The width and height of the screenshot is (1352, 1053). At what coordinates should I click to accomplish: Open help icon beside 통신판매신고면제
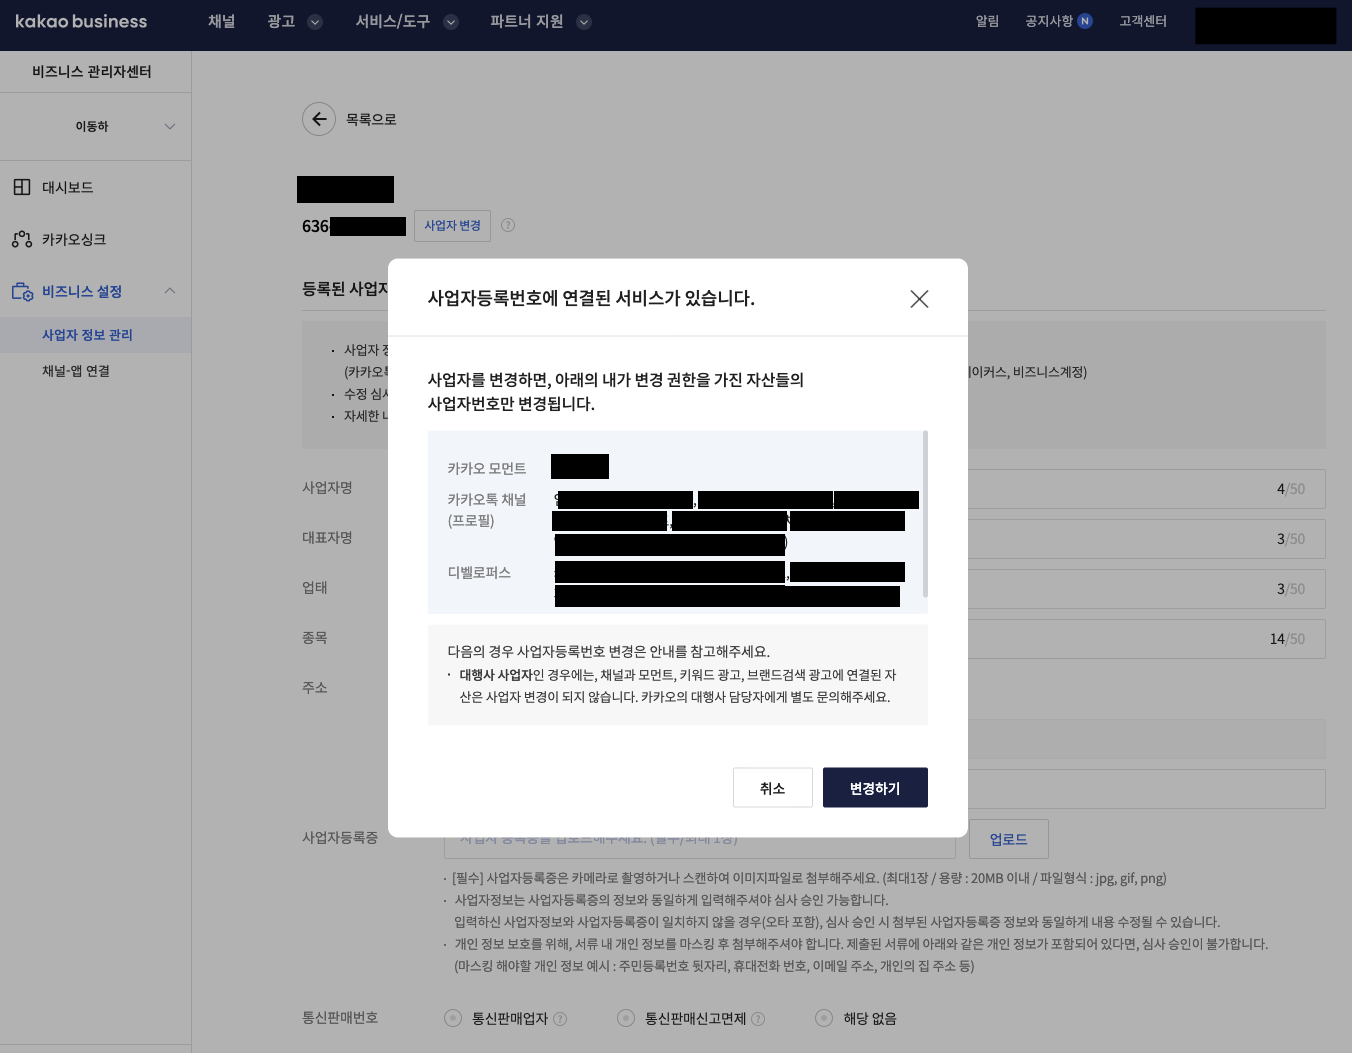pyautogui.click(x=758, y=1019)
